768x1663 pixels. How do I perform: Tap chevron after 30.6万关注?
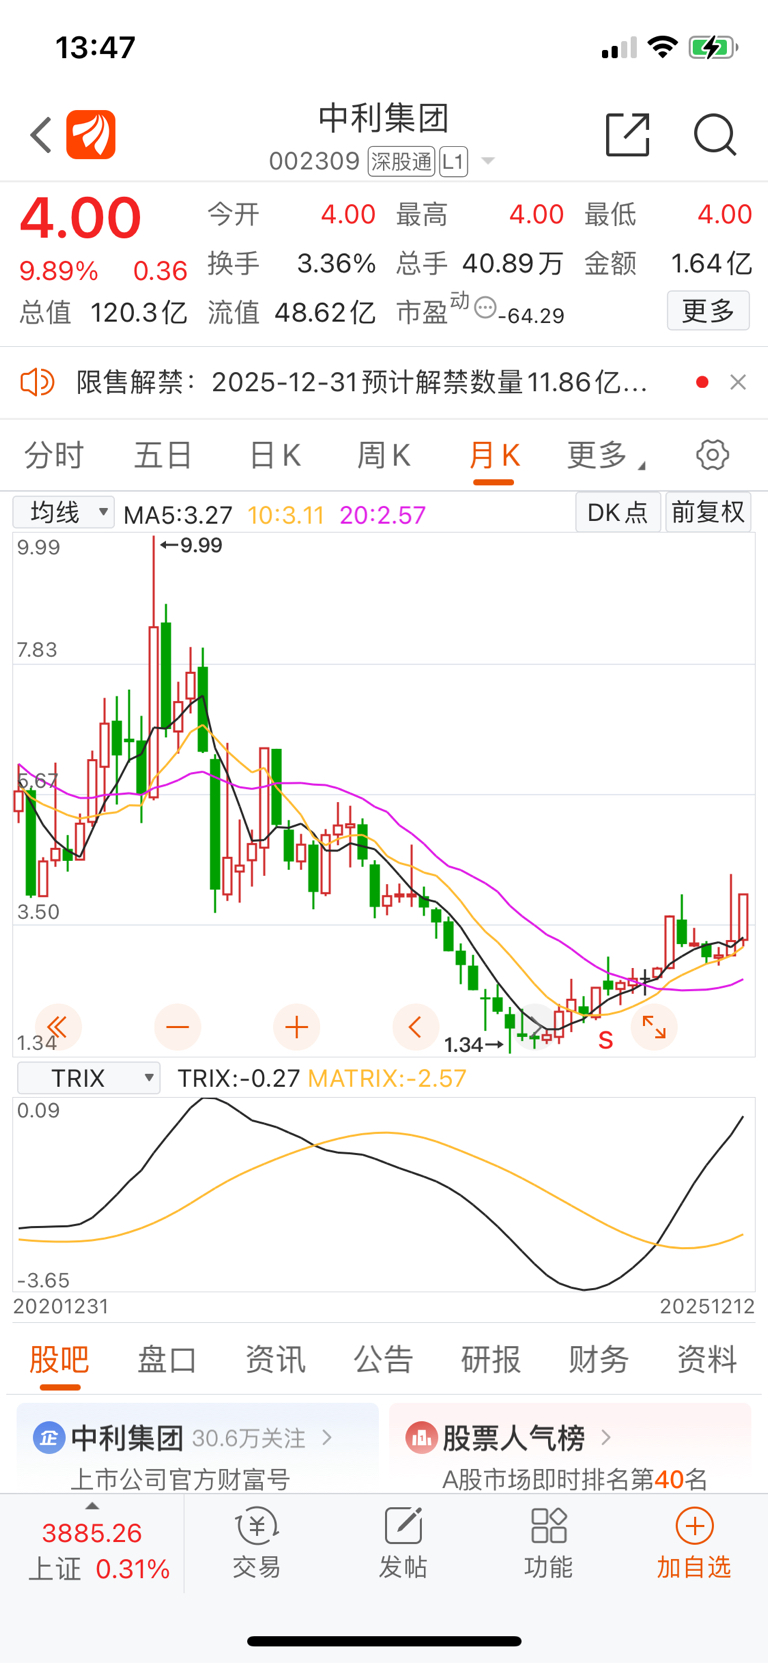click(328, 1438)
